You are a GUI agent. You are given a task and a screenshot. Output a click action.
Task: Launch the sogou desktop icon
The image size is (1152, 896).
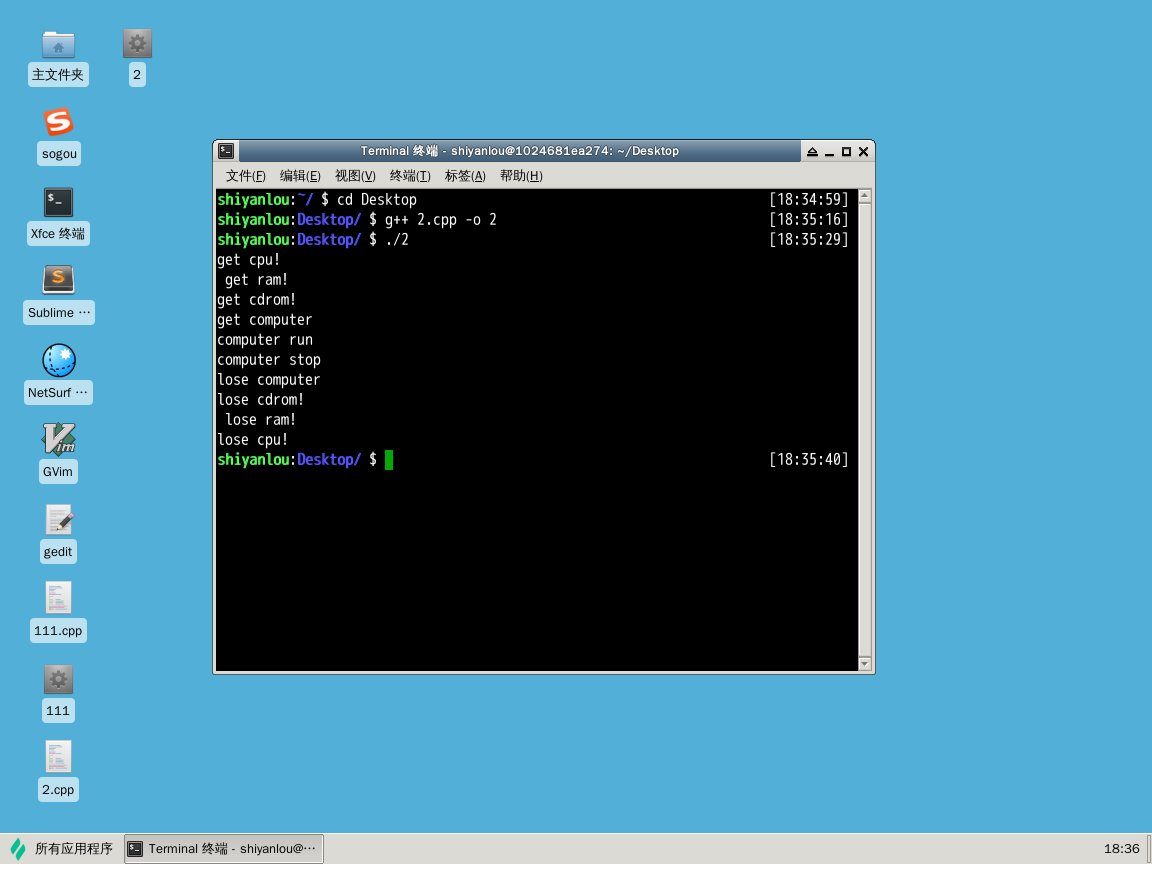58,123
